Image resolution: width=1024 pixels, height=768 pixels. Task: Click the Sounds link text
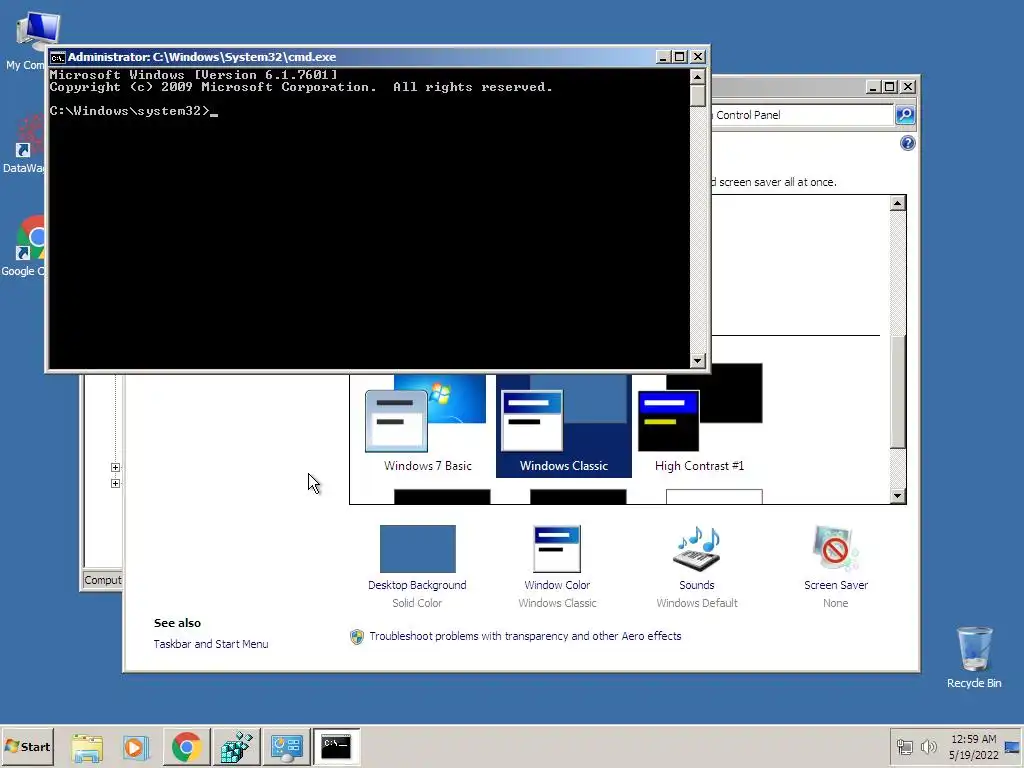[x=697, y=585]
